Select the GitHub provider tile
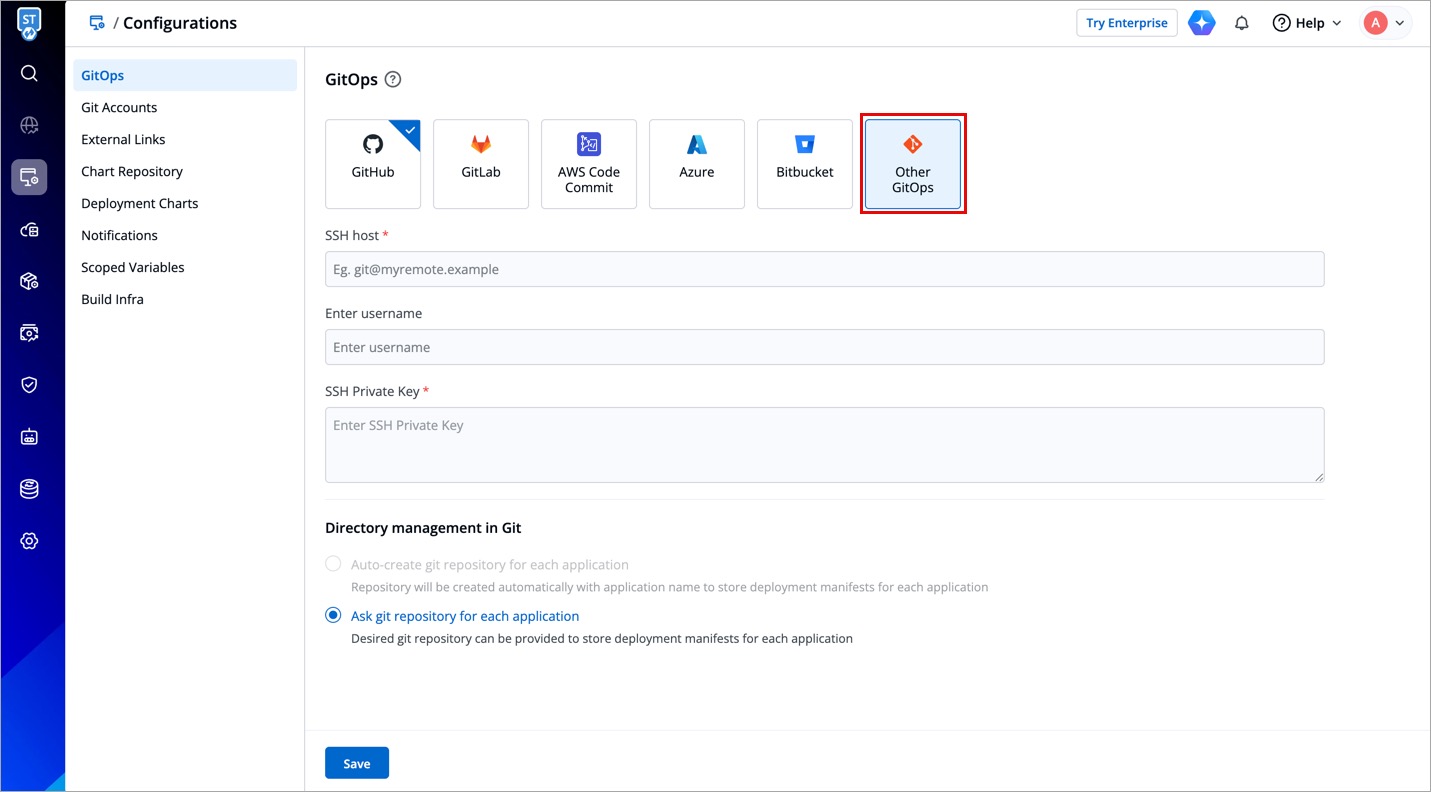The image size is (1431, 792). (x=373, y=164)
